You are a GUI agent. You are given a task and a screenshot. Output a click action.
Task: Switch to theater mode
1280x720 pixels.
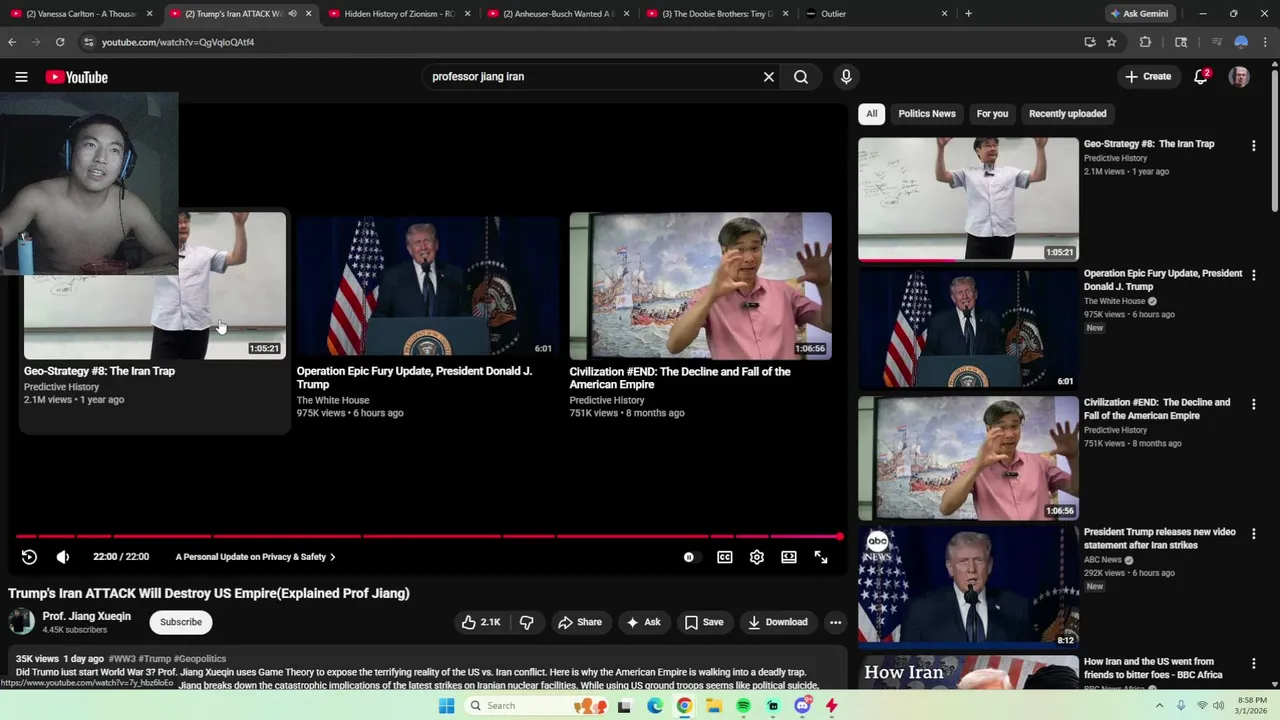pos(789,557)
